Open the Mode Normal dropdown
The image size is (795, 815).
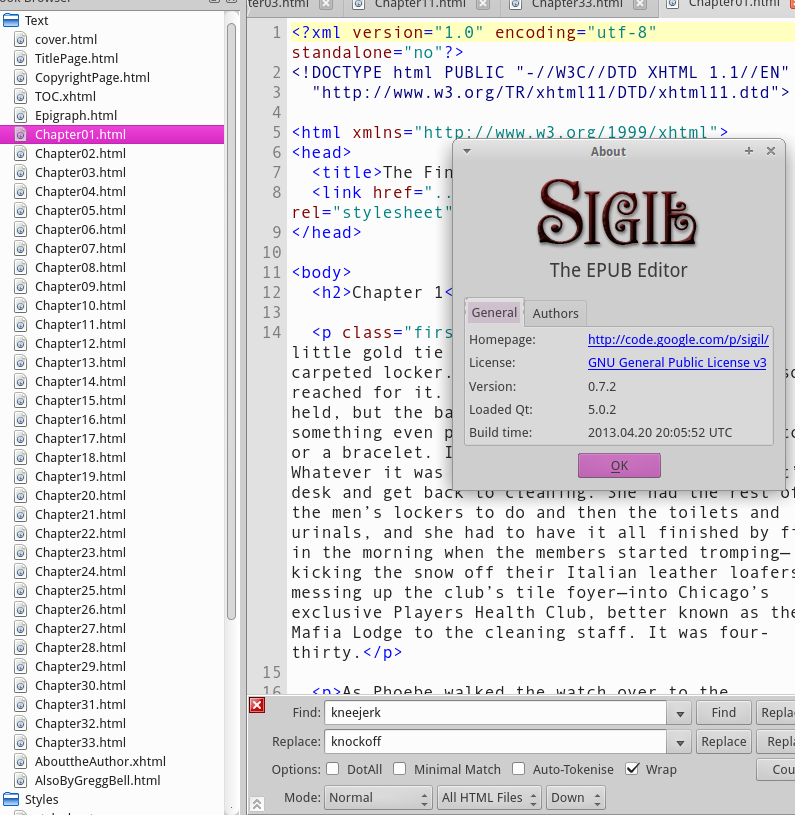click(x=377, y=797)
